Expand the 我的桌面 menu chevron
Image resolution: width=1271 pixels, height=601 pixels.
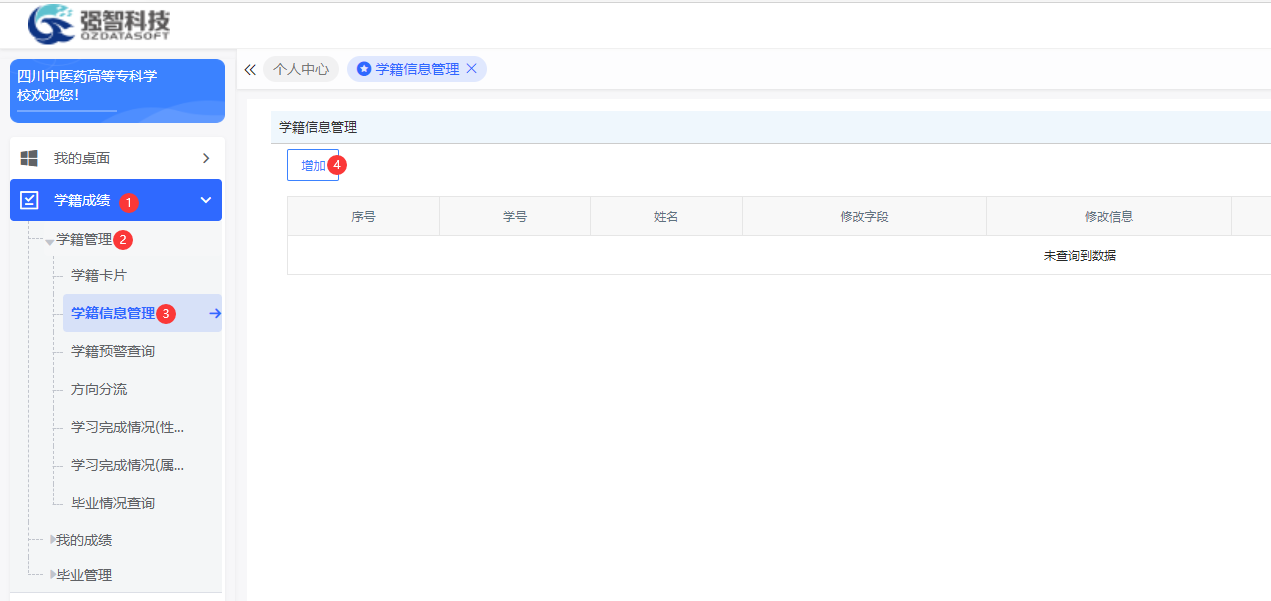206,158
